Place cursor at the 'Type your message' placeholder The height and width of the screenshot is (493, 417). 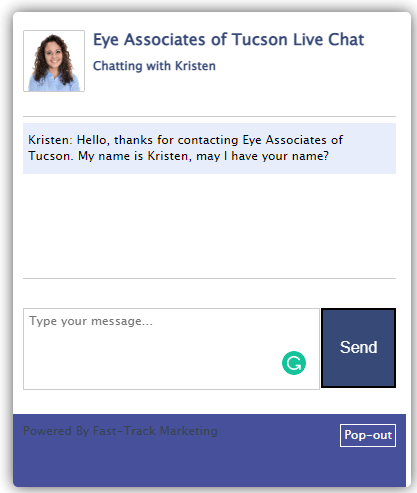[91, 321]
